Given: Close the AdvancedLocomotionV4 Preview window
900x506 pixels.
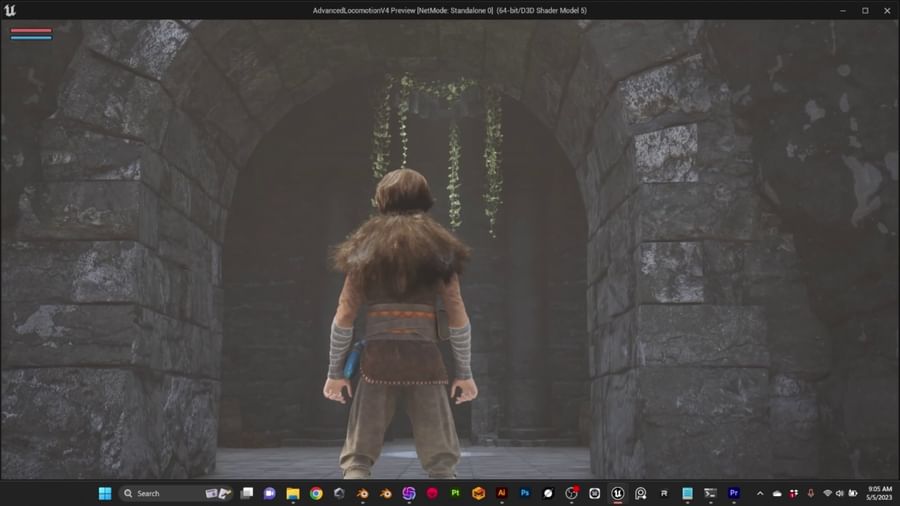Looking at the screenshot, I should 887,10.
